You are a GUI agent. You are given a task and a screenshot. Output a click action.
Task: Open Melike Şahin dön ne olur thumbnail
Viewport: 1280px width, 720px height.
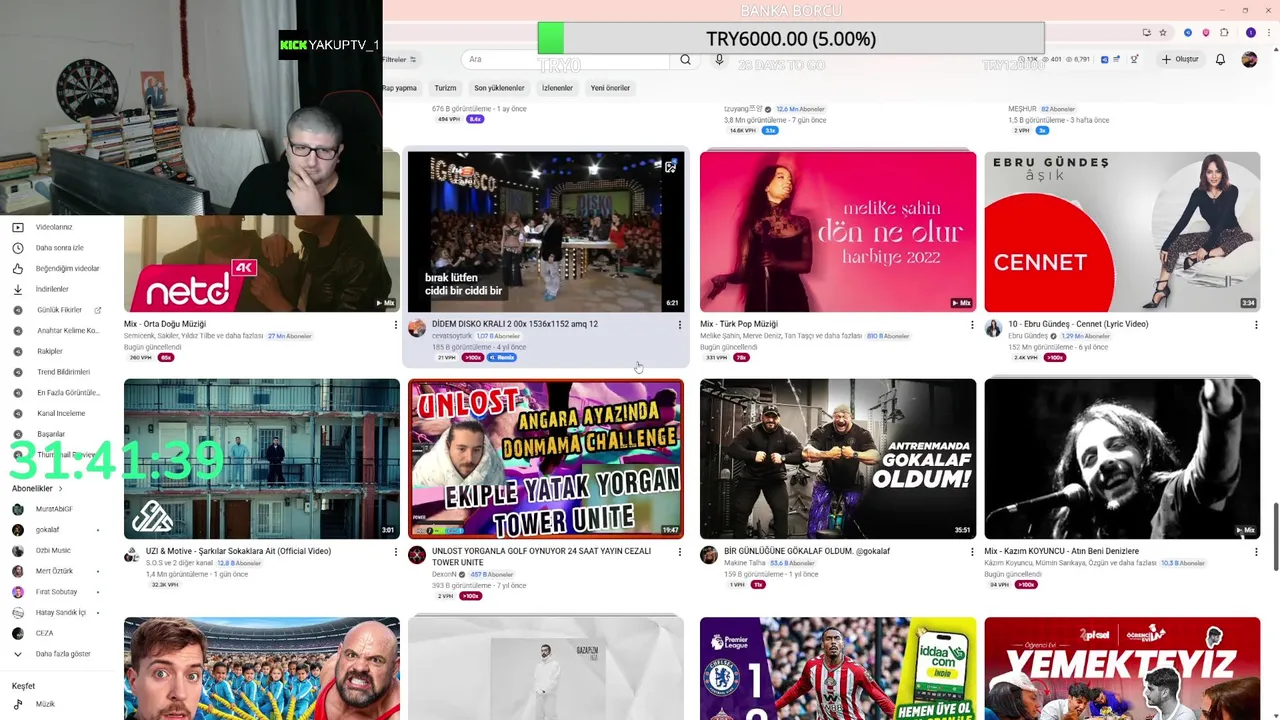(x=838, y=232)
